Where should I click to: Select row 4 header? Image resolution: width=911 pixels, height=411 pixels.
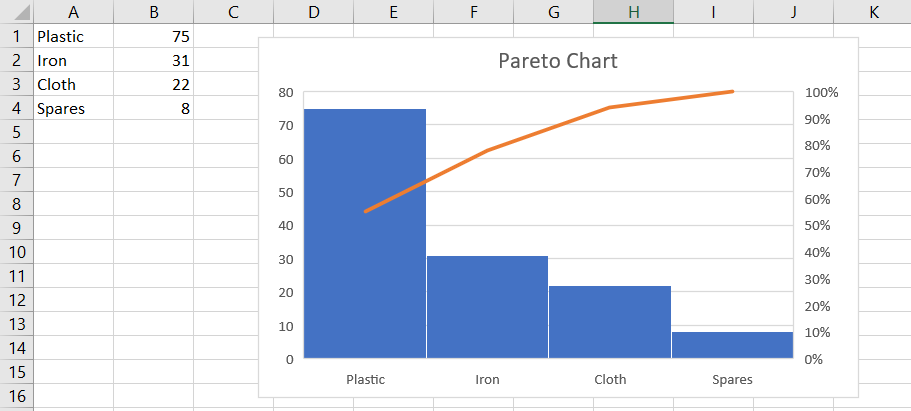point(17,108)
